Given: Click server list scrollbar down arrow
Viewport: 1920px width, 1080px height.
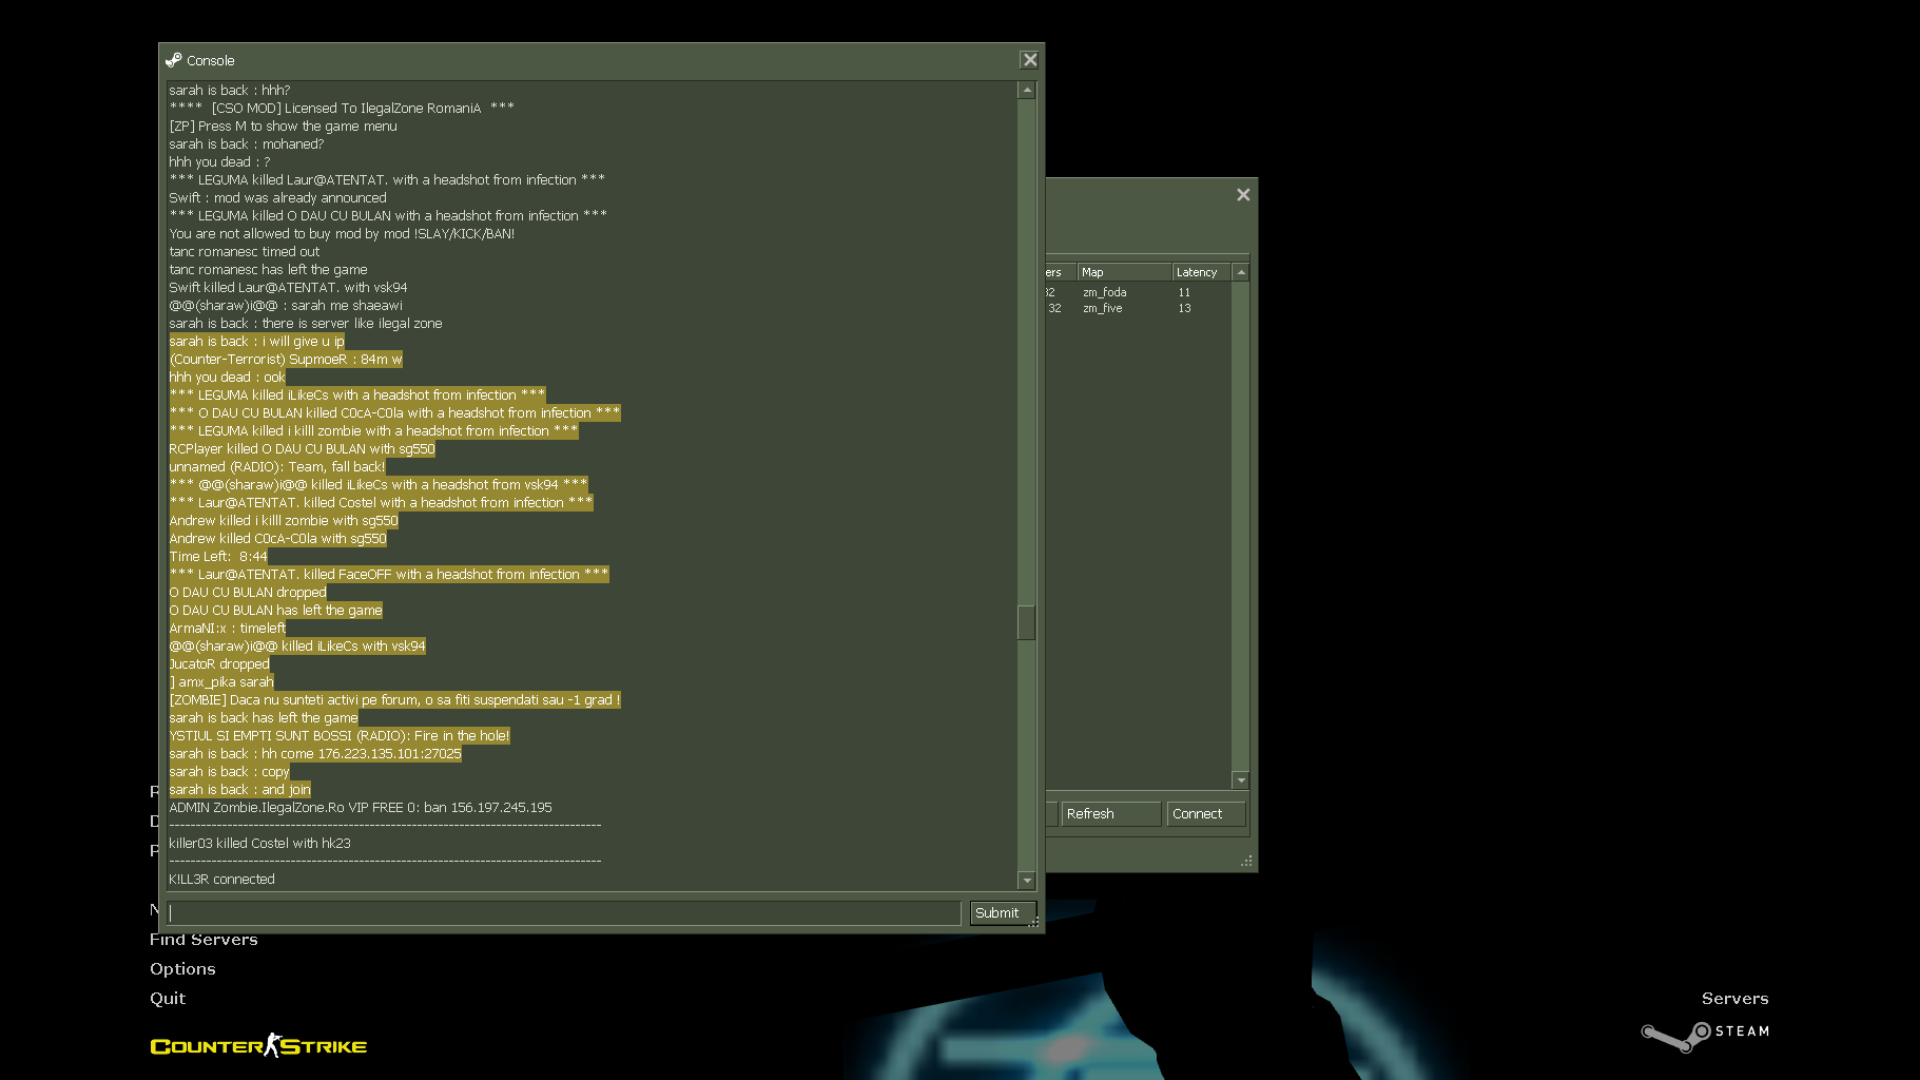Looking at the screenshot, I should (1241, 780).
